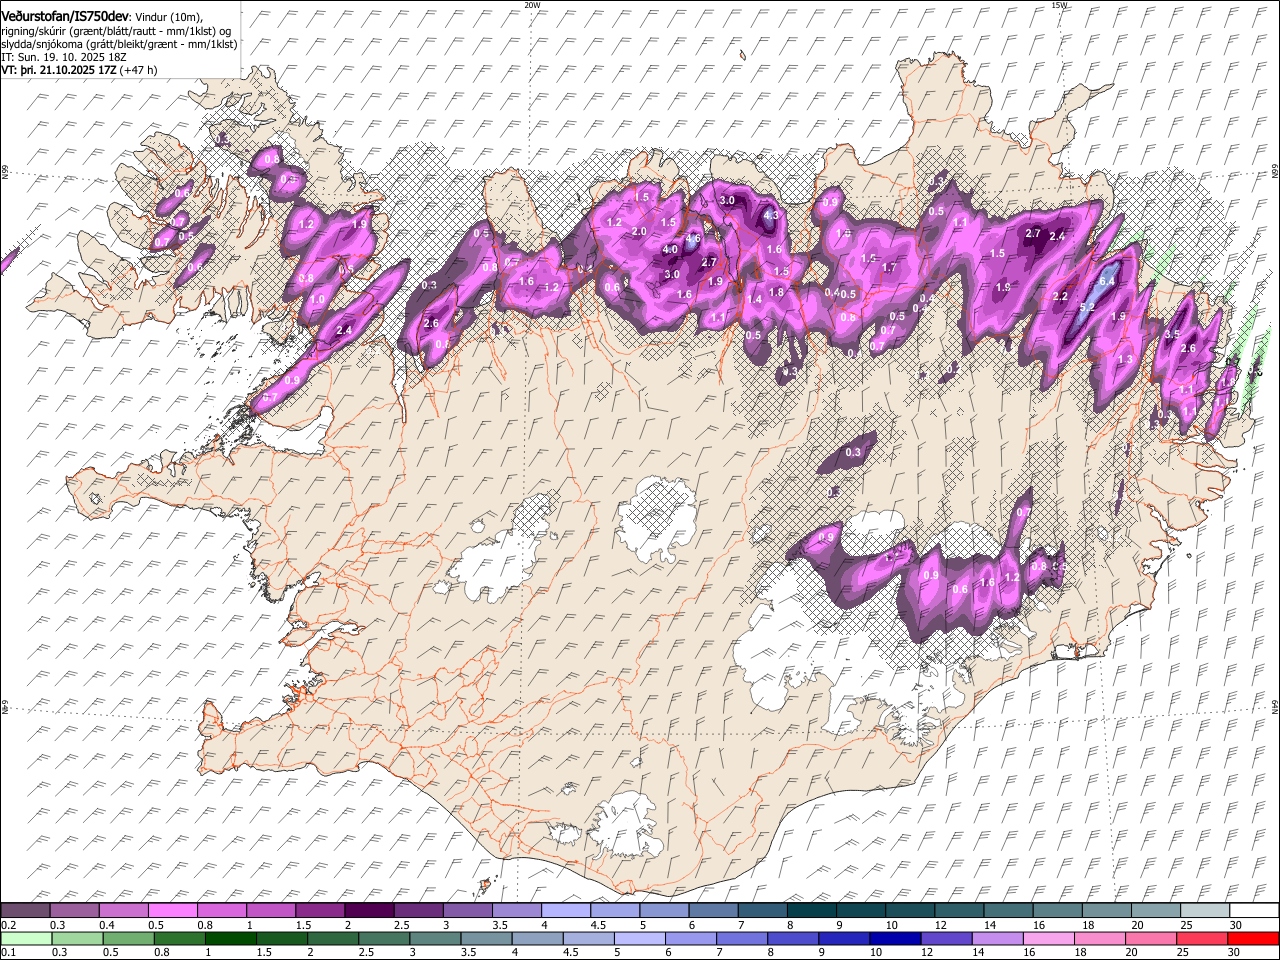Click the 20W longitude label at top

click(532, 5)
